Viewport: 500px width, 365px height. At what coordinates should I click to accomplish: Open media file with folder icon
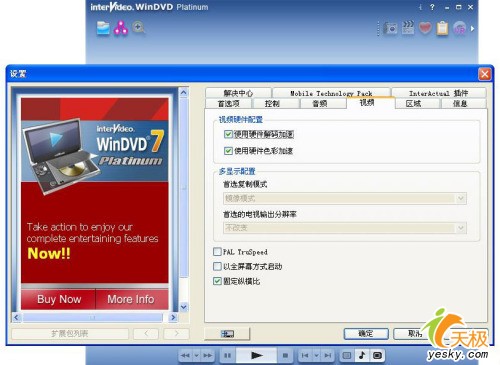point(103,28)
